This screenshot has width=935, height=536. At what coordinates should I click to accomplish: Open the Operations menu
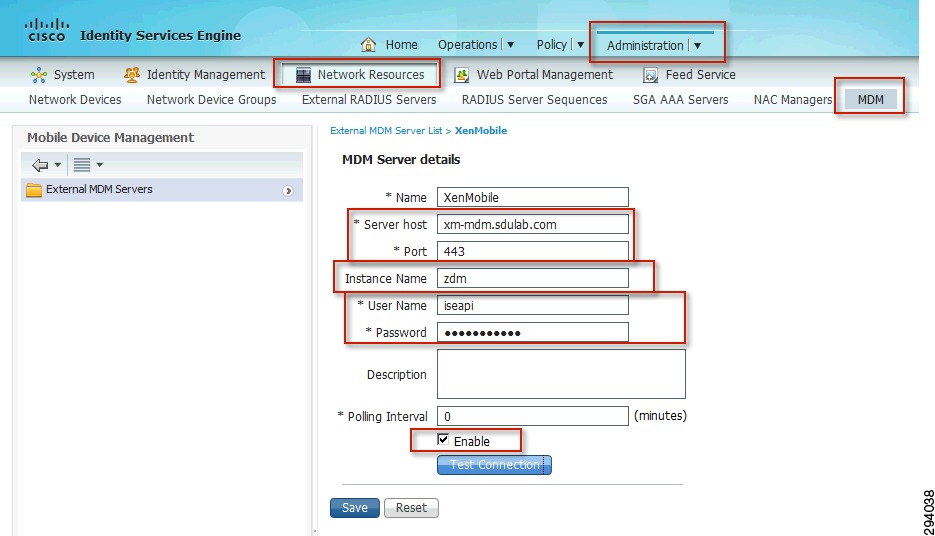(468, 45)
